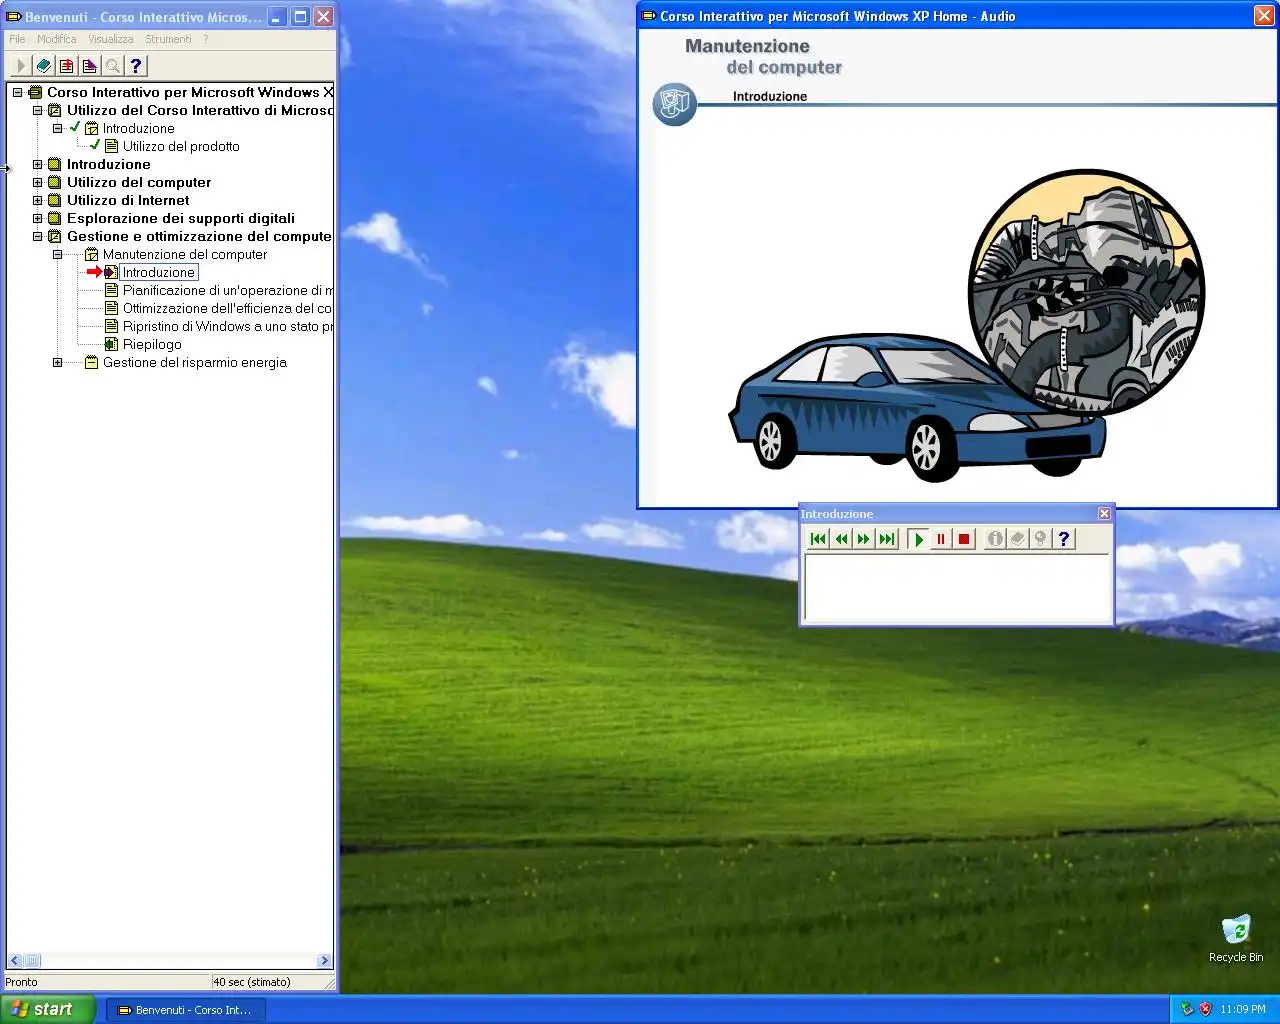Collapse the Manutenzione del computer node
1280x1024 pixels.
(58, 254)
